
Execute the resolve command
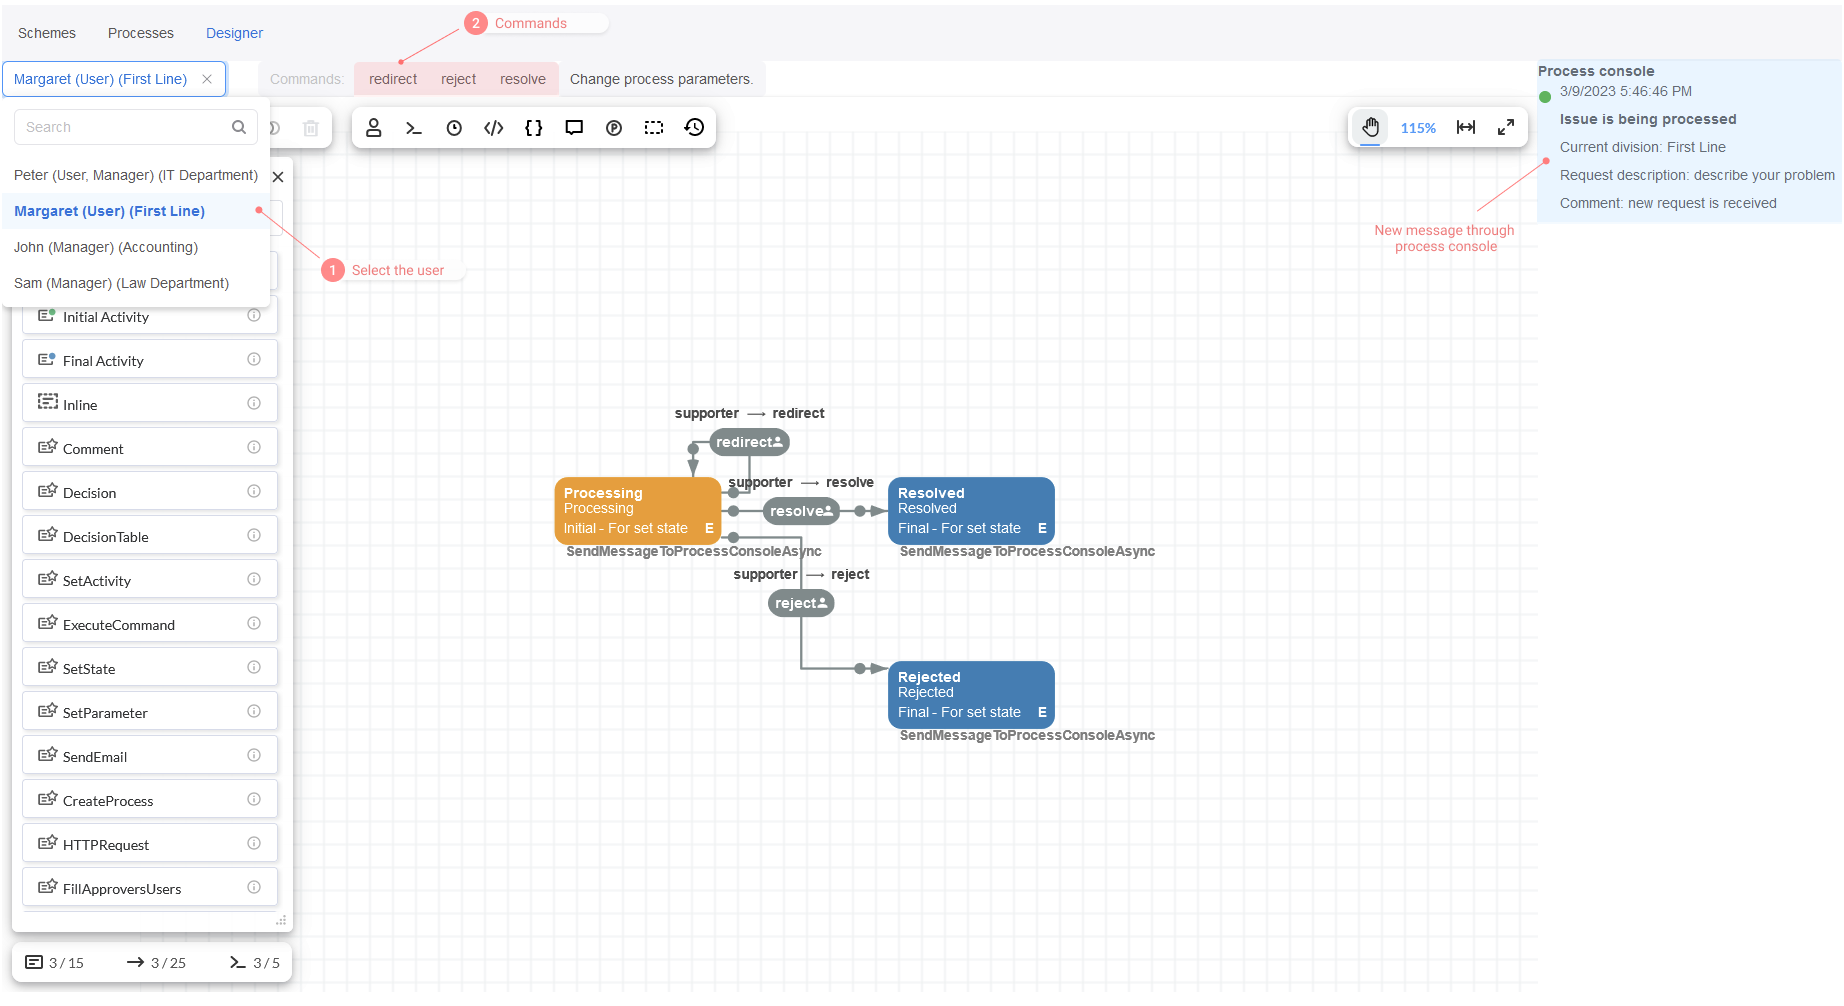coord(523,79)
